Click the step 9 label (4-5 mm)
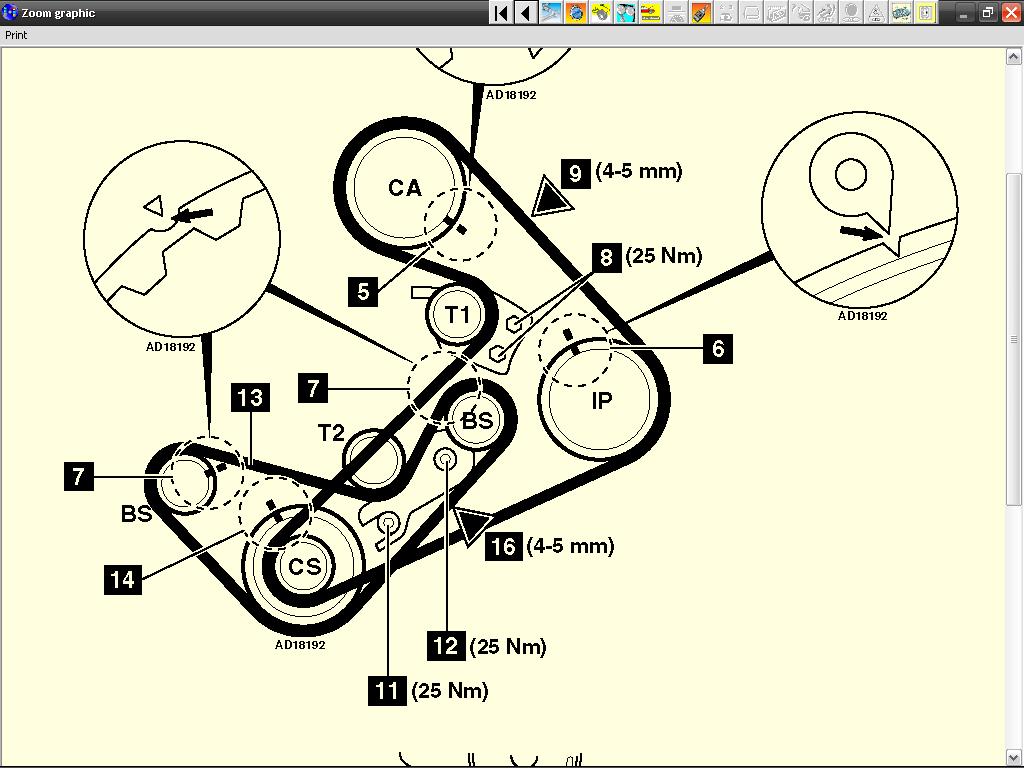 622,172
